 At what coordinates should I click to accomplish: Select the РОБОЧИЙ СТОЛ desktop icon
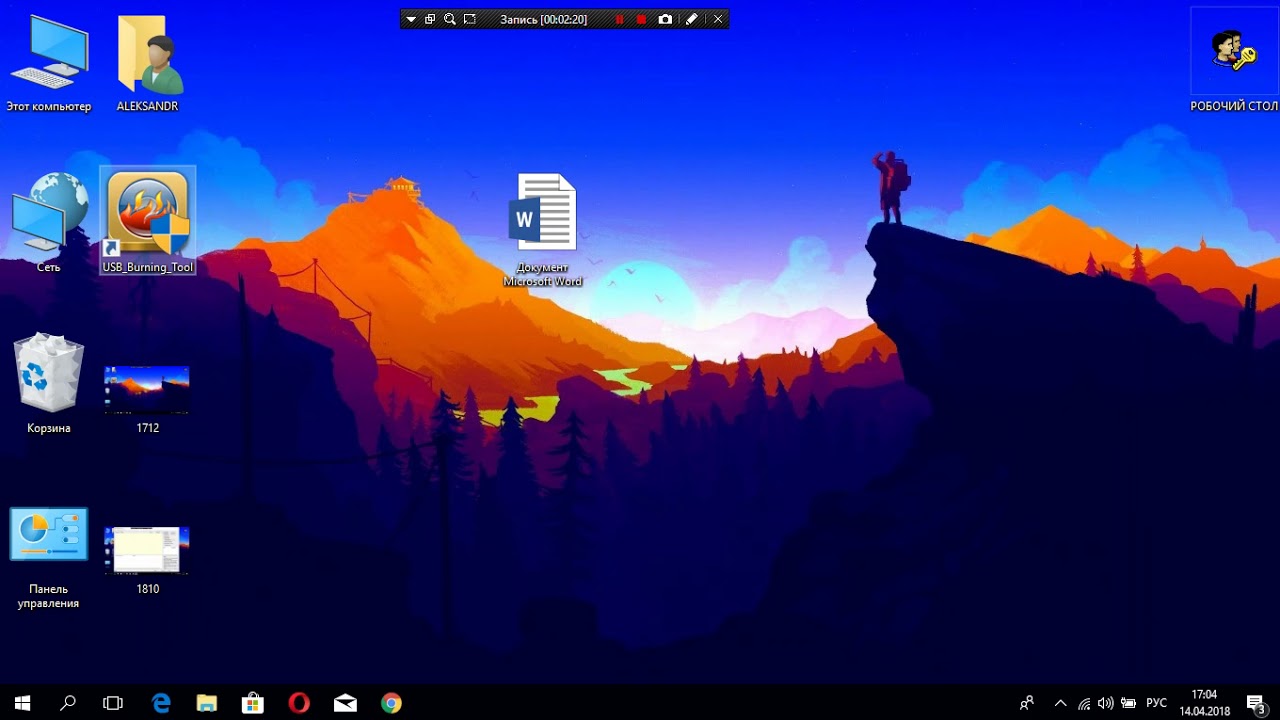coord(1234,62)
